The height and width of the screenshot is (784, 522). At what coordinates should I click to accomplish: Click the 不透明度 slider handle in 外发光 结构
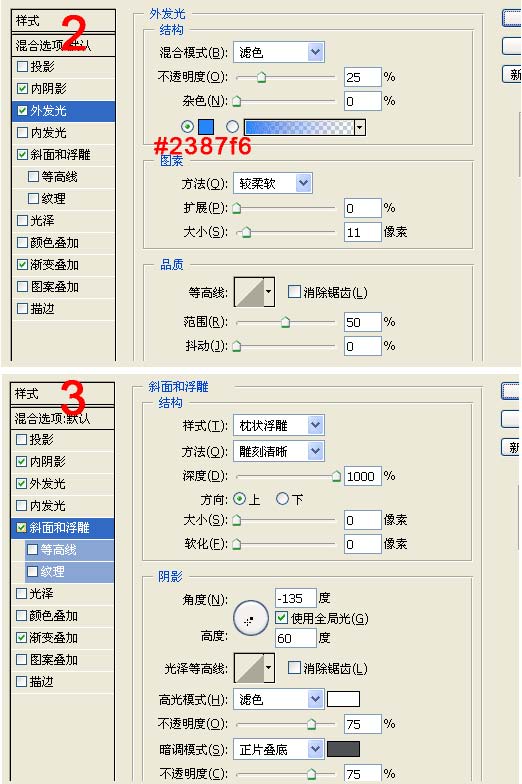click(261, 77)
